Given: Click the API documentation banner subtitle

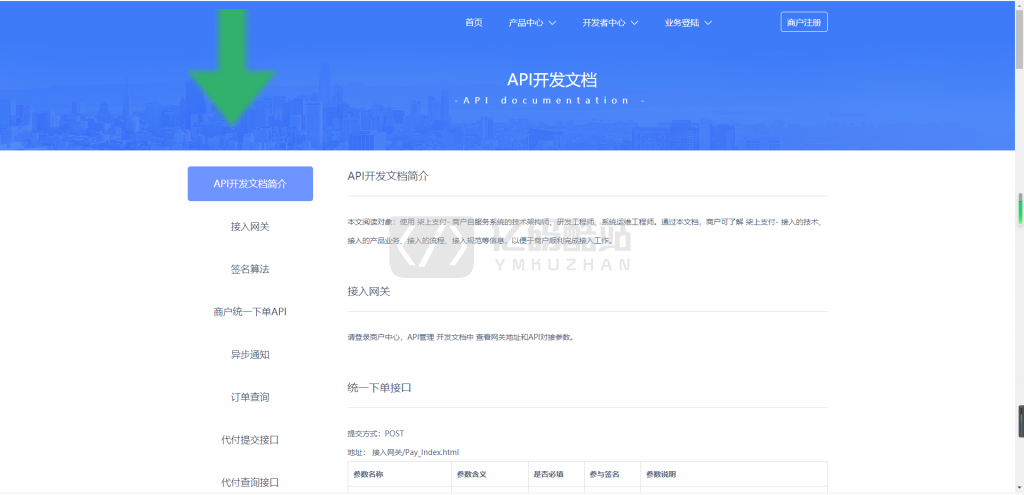Looking at the screenshot, I should pyautogui.click(x=552, y=101).
